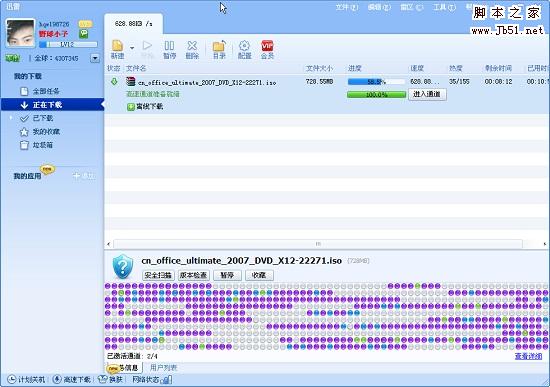Click the 删除 delete X icon
Viewport: 550px width, 387px height.
coord(192,49)
